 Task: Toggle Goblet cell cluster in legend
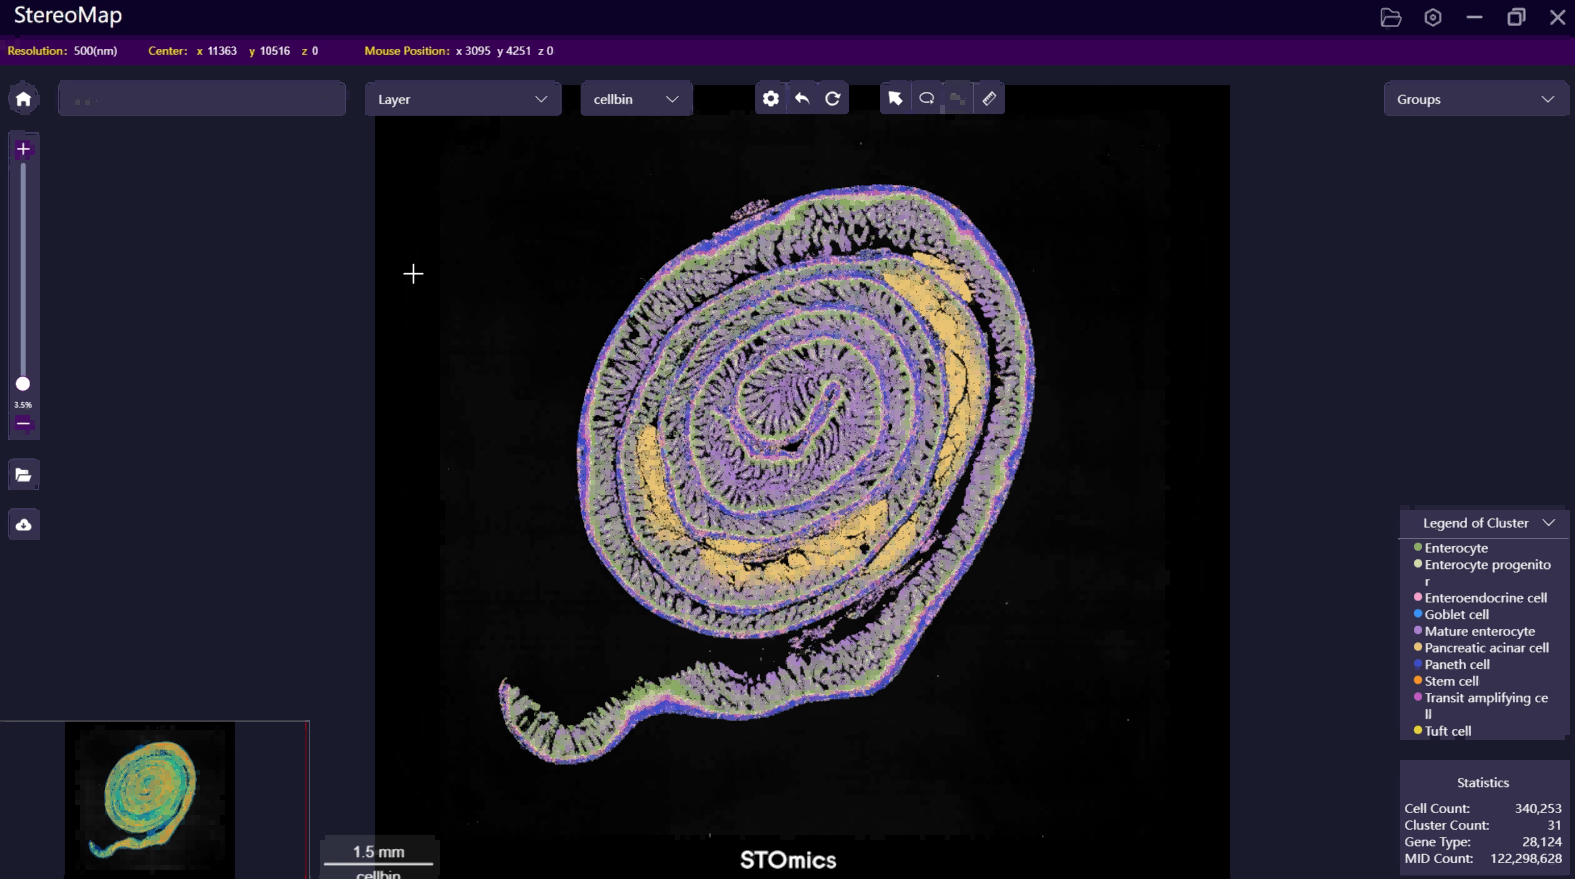1456,615
